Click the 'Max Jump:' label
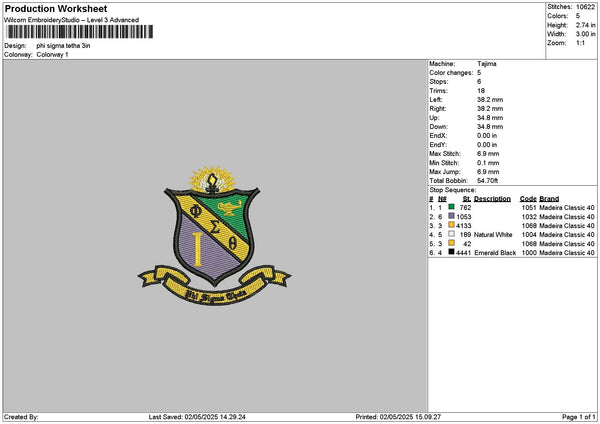600x424 pixels. point(445,172)
